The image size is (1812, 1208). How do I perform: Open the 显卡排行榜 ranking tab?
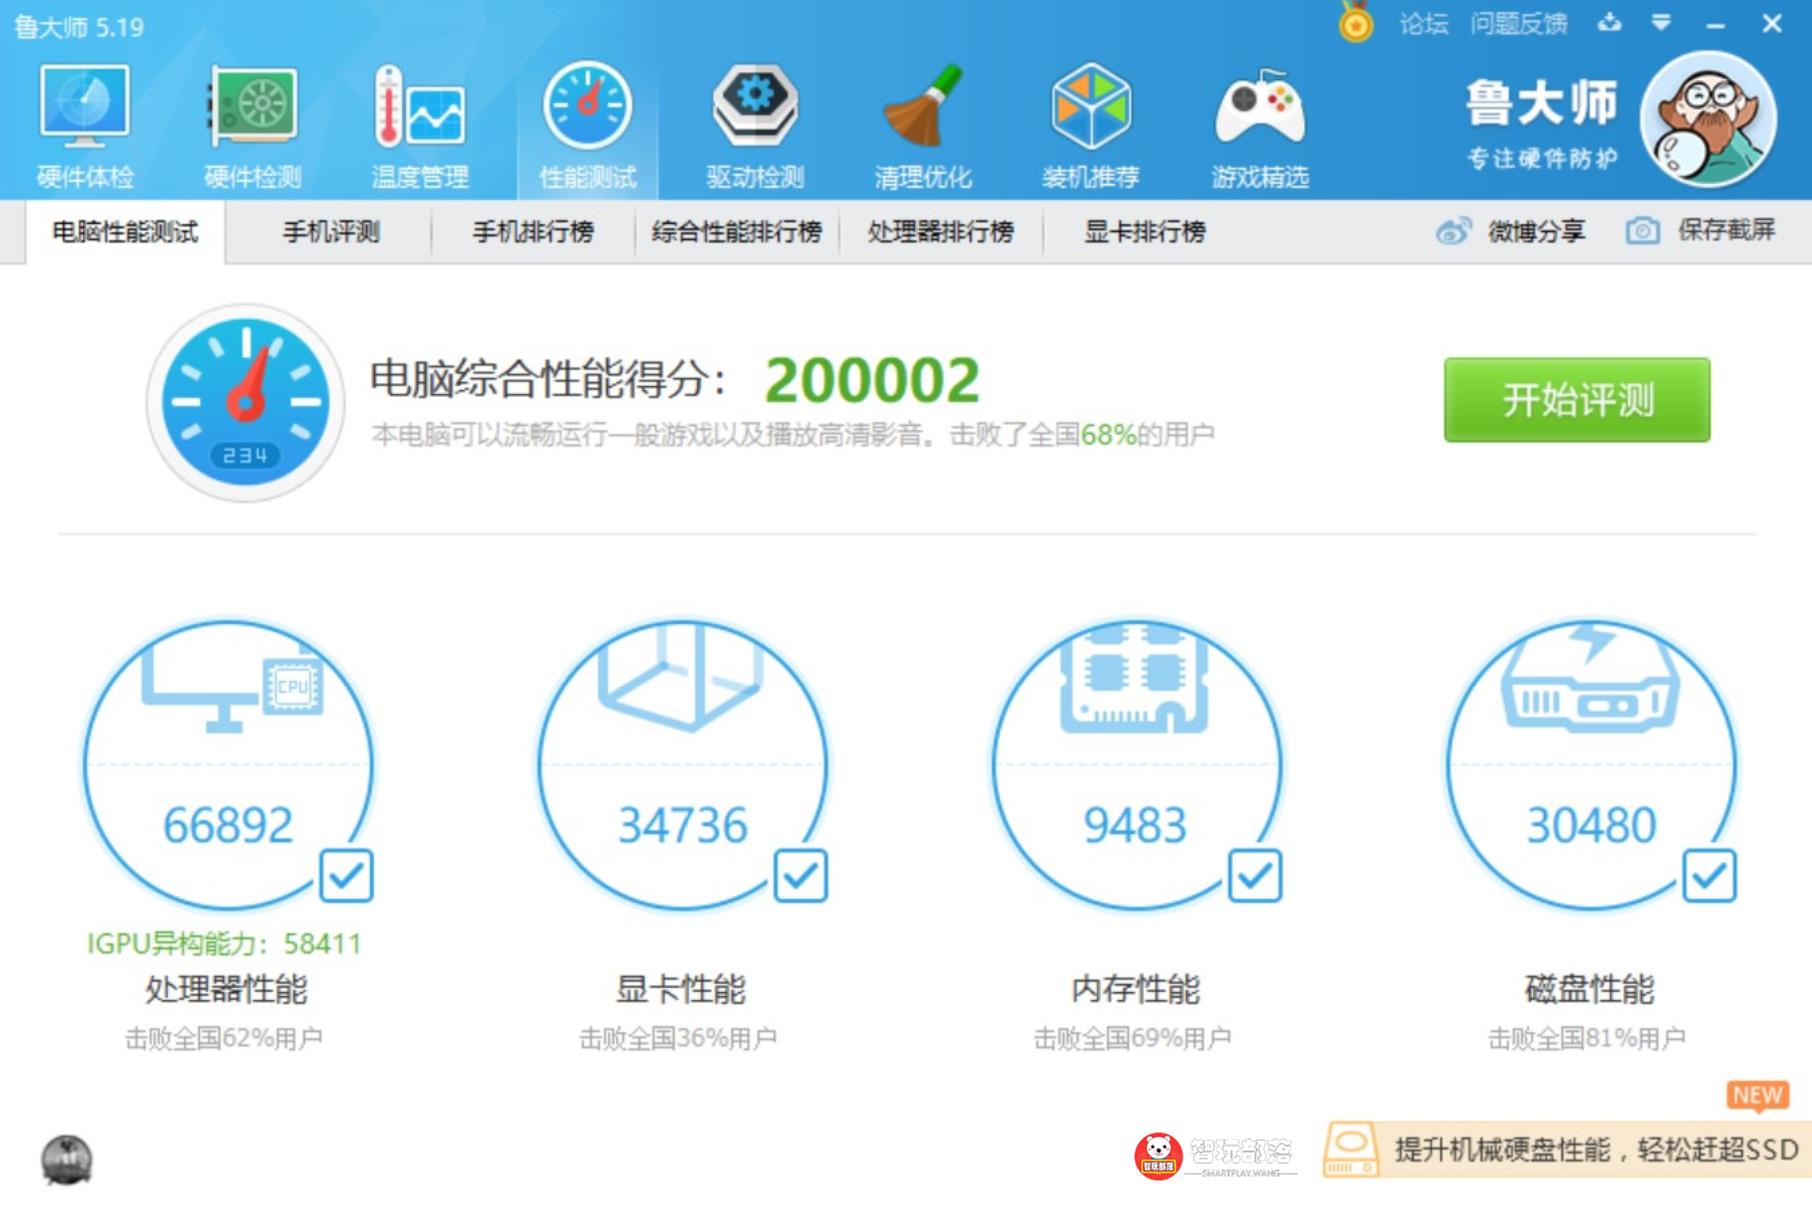pos(1146,231)
